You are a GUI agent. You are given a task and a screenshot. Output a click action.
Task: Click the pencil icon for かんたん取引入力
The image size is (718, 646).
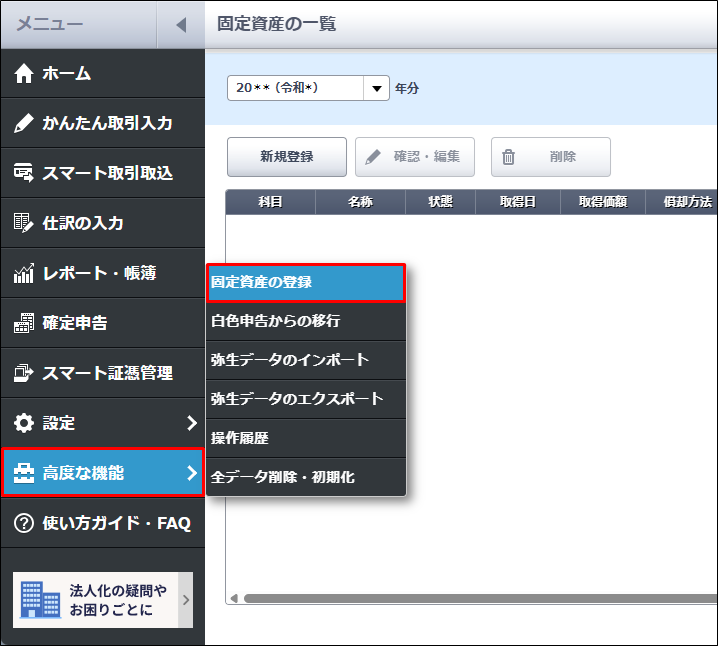click(x=24, y=124)
